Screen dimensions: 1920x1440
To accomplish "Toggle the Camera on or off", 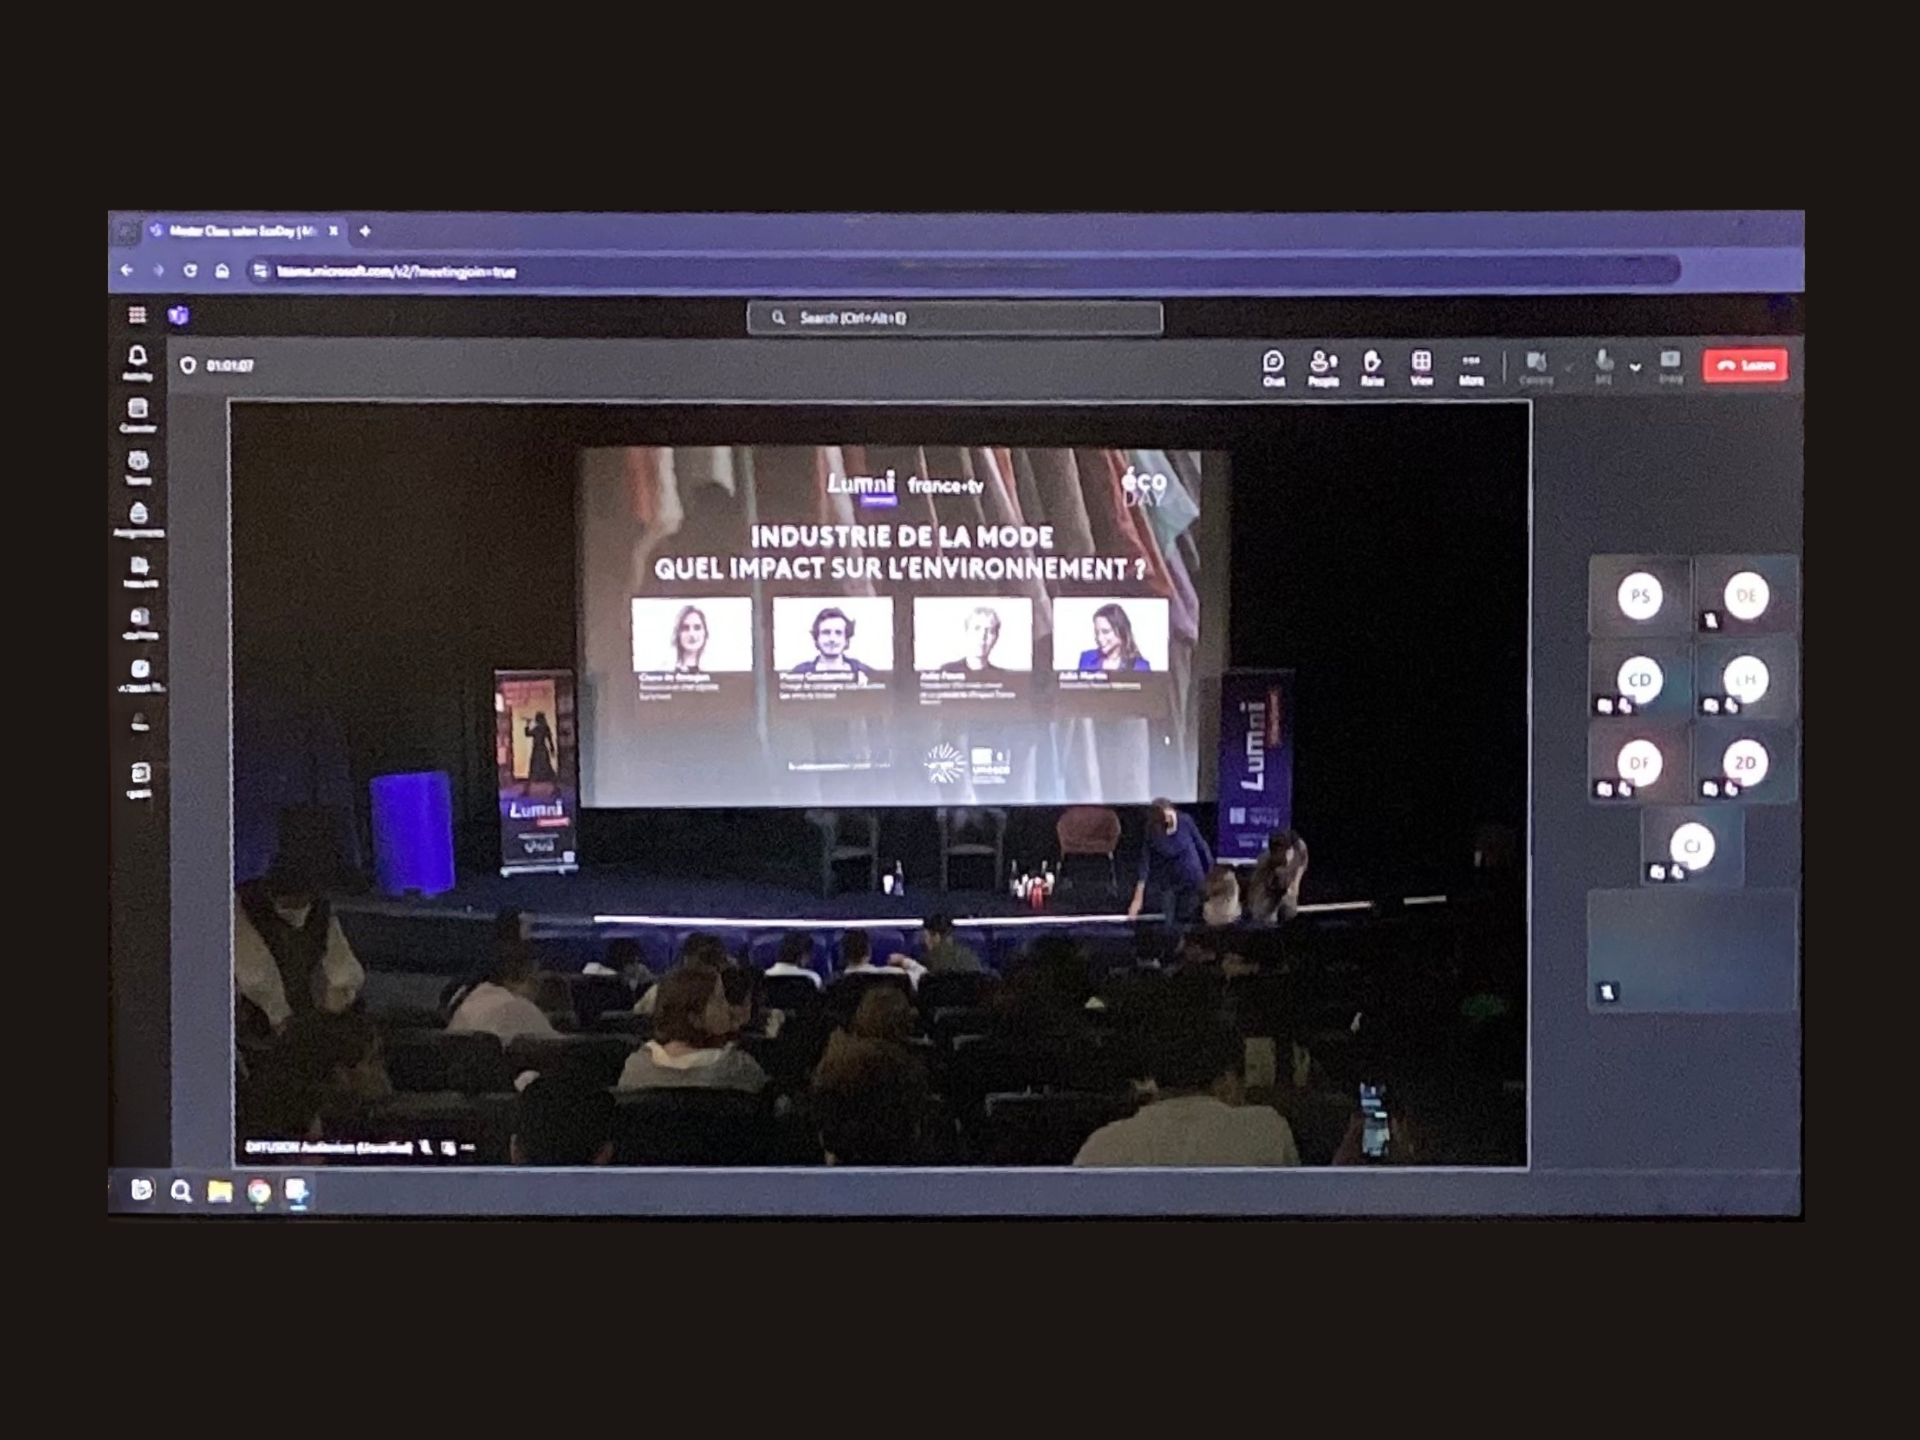I will 1536,366.
